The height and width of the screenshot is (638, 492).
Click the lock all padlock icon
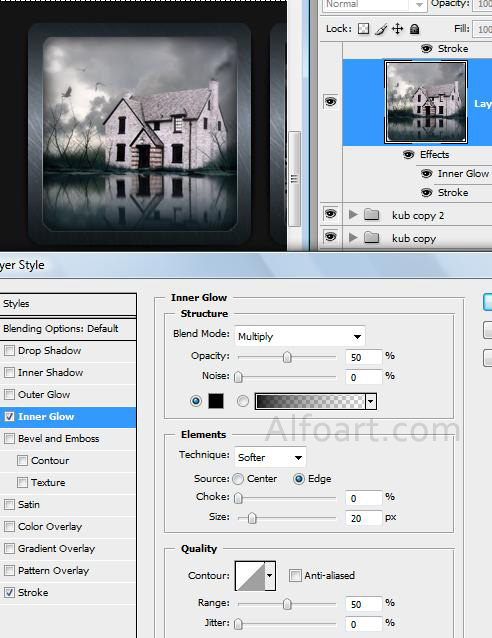414,29
